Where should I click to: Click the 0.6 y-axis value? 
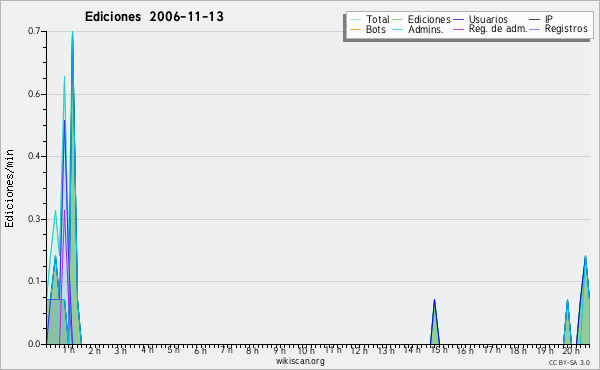[34, 94]
